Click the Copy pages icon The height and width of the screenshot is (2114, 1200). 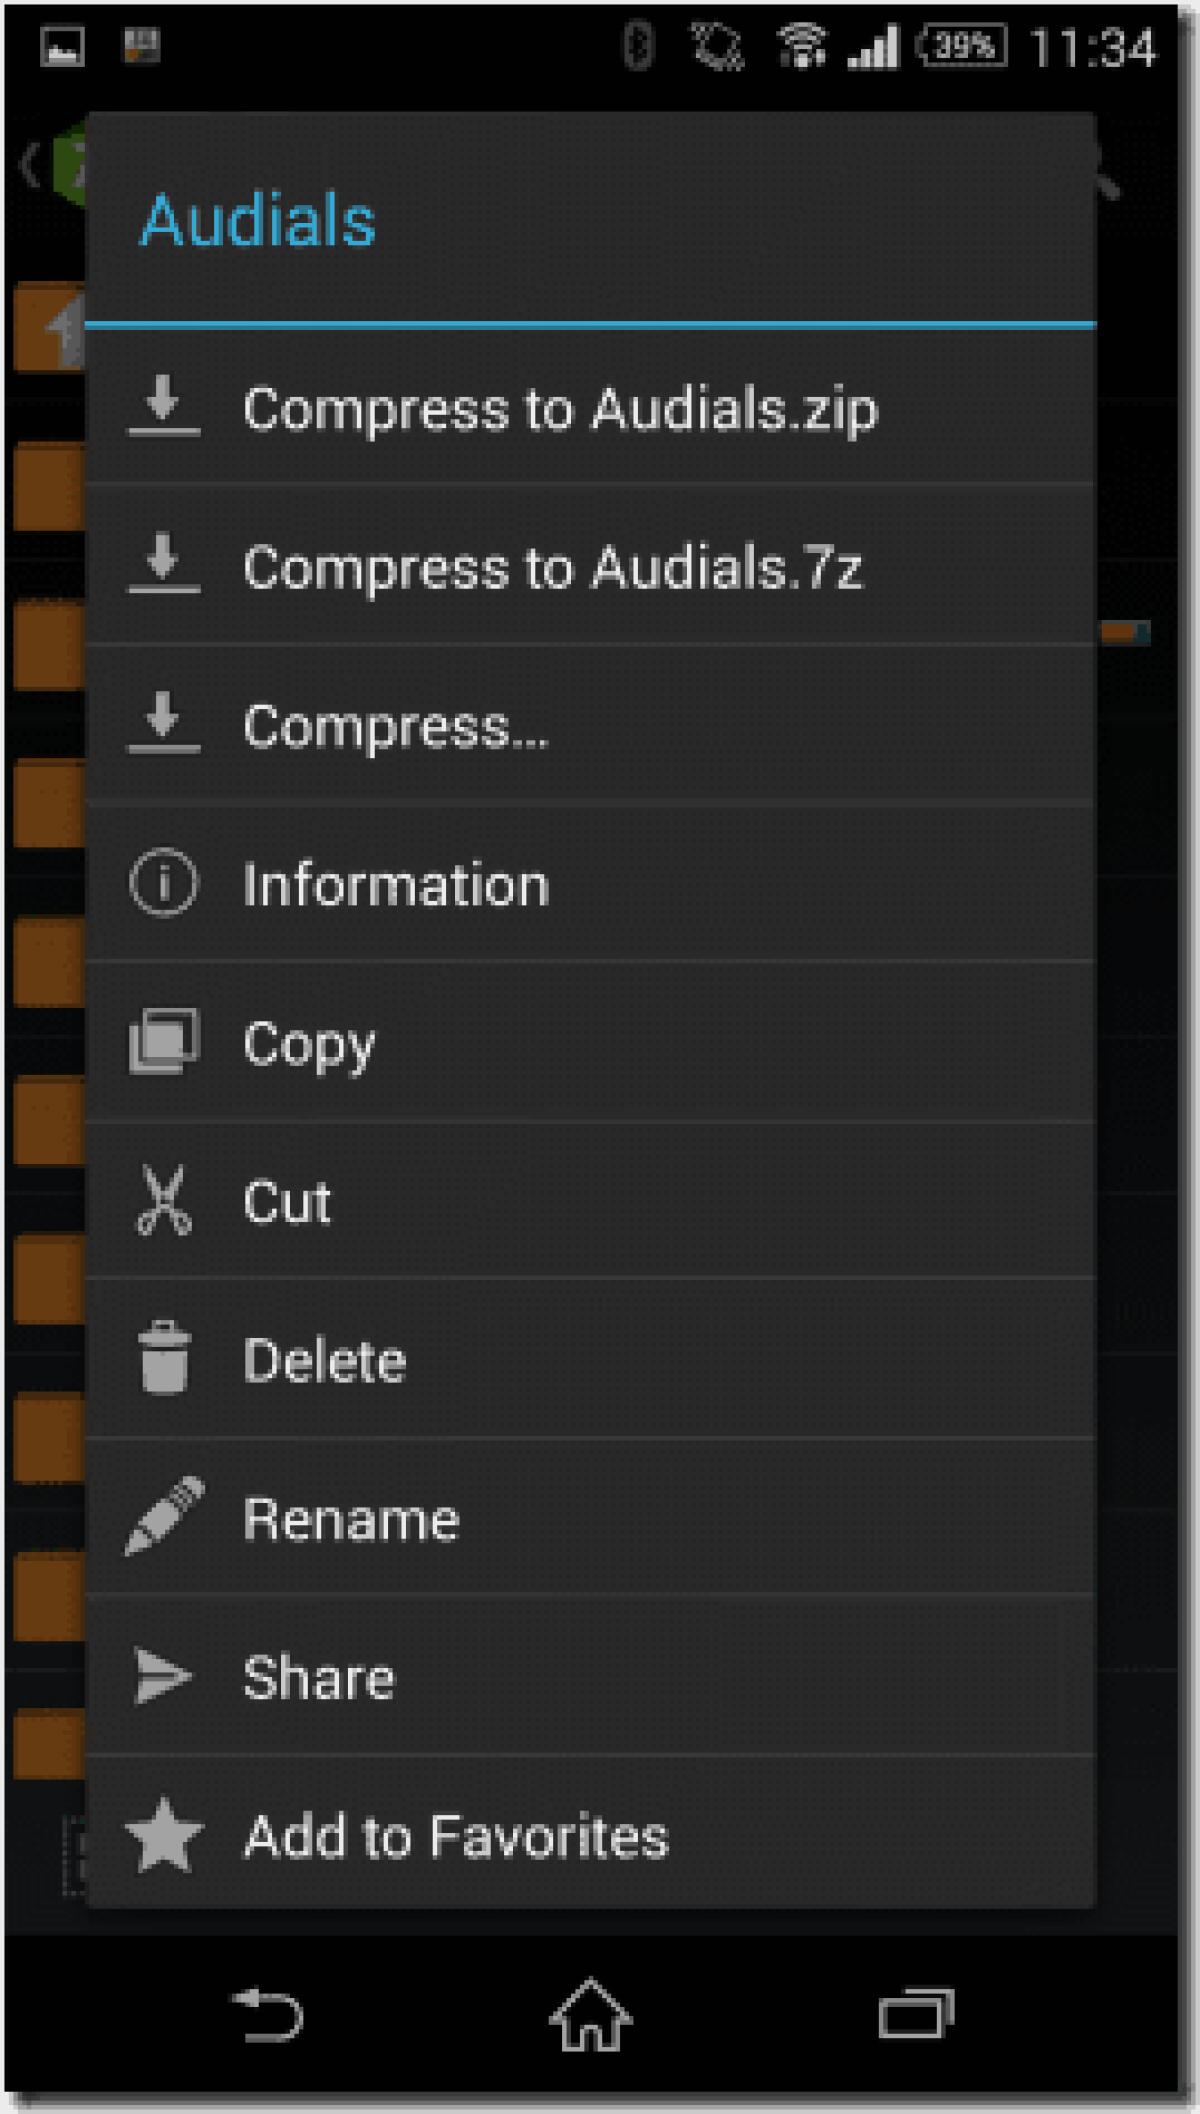tap(166, 1040)
